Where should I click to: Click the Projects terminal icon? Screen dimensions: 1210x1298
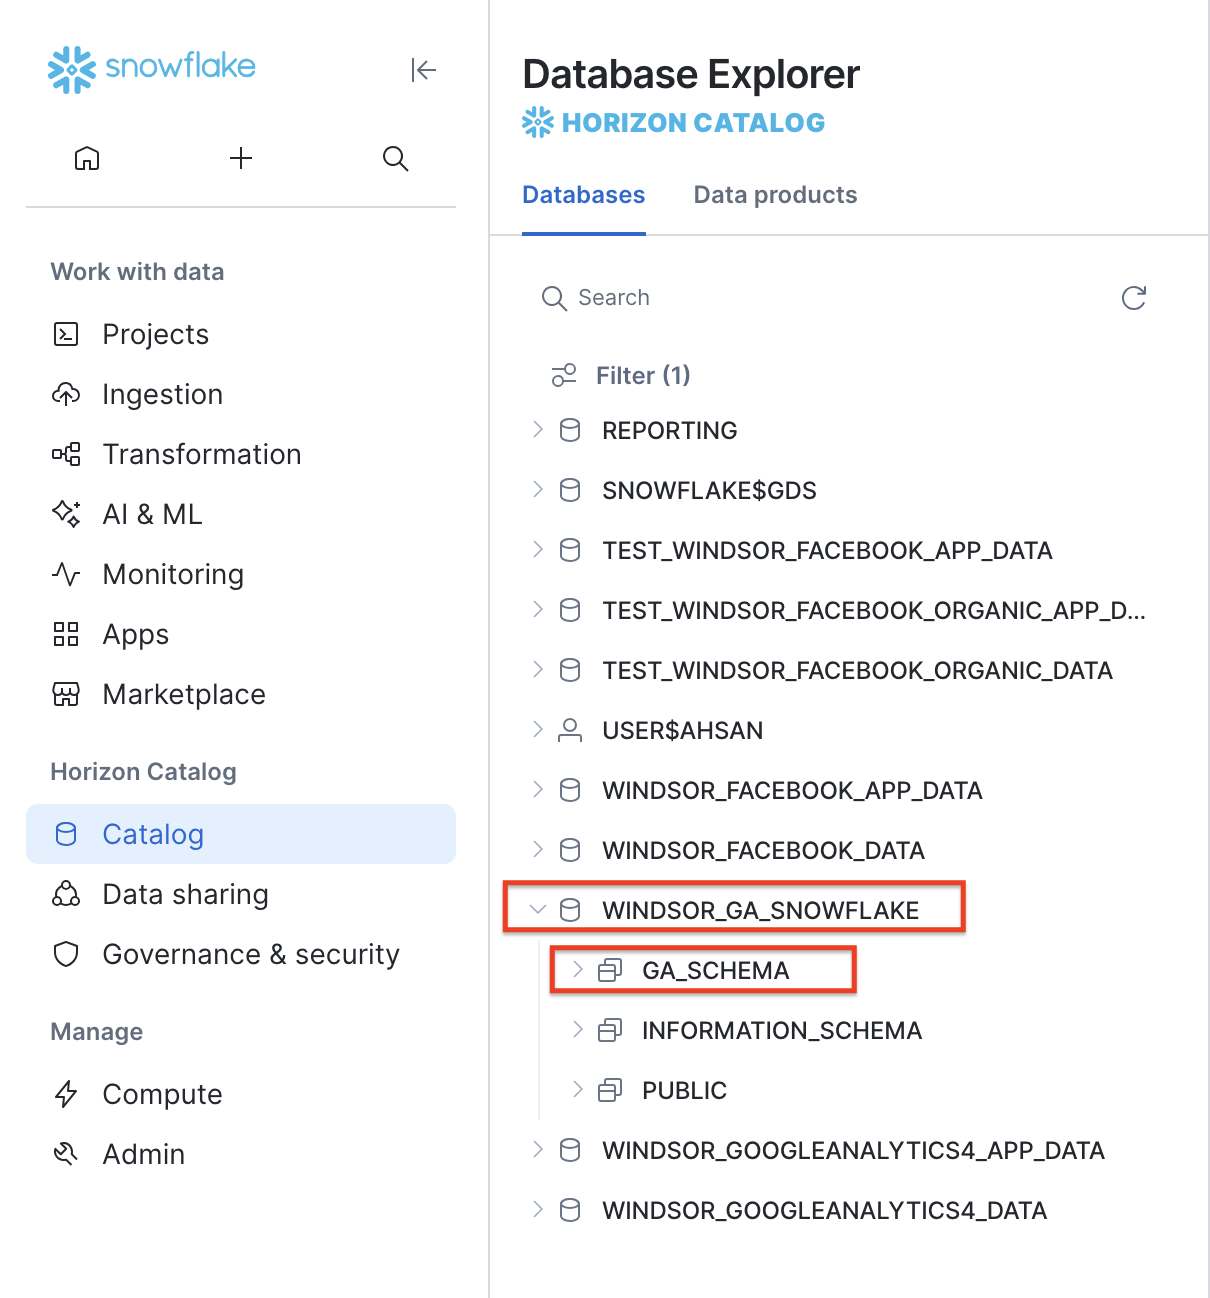tap(66, 334)
